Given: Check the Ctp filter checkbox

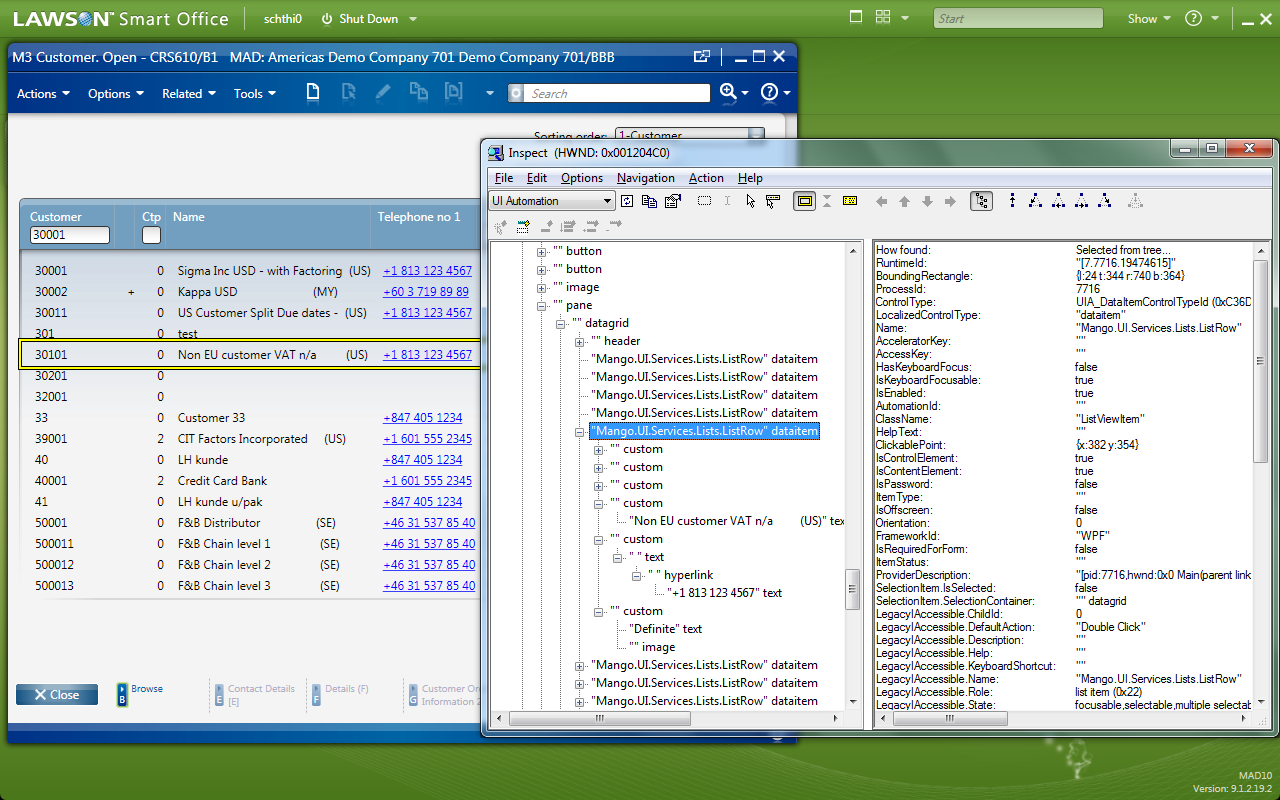Looking at the screenshot, I should pos(151,235).
